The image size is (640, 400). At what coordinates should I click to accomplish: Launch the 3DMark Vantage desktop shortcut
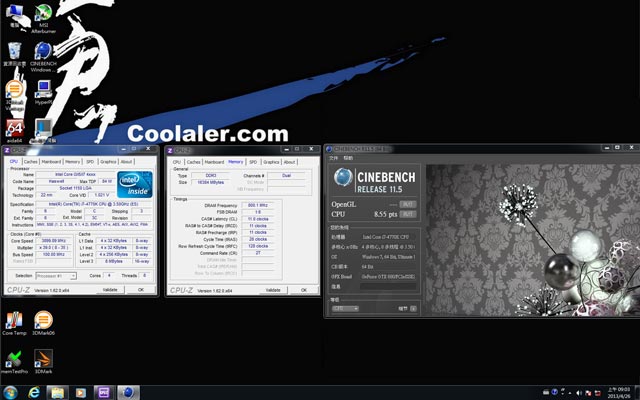(x=14, y=96)
